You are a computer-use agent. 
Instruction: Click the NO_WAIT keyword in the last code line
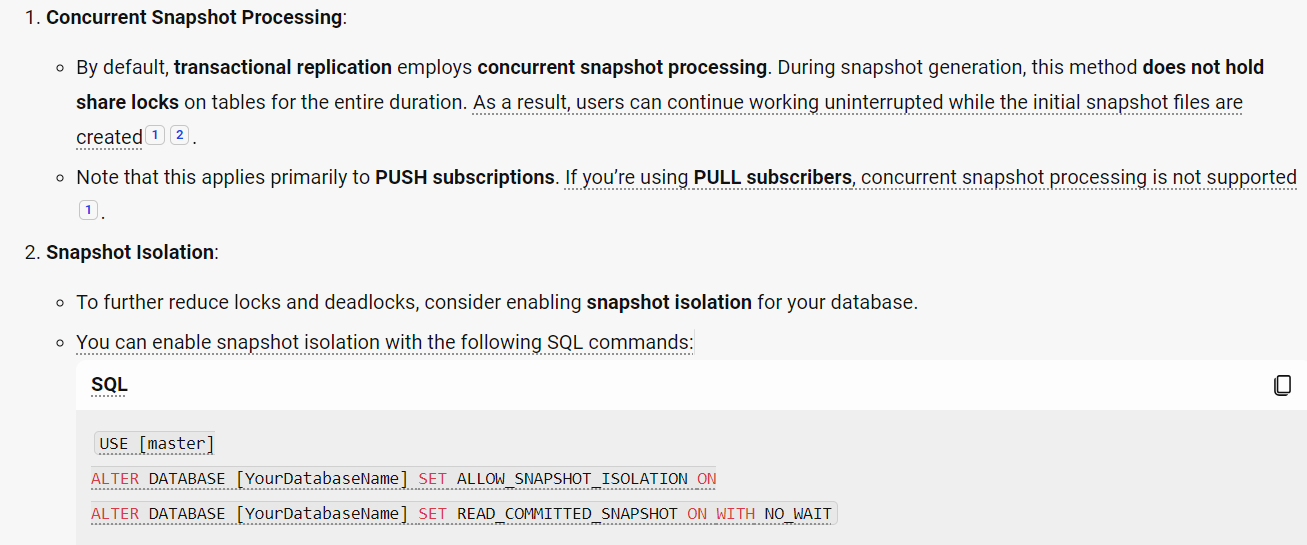[x=798, y=514]
